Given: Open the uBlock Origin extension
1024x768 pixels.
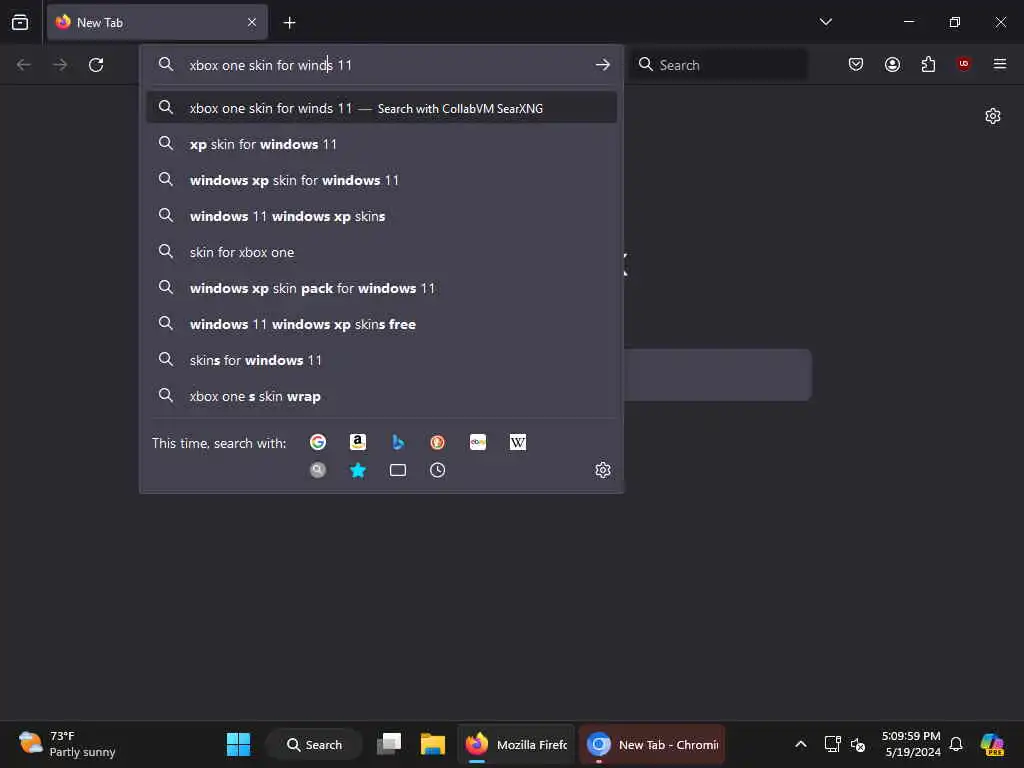Looking at the screenshot, I should (964, 64).
